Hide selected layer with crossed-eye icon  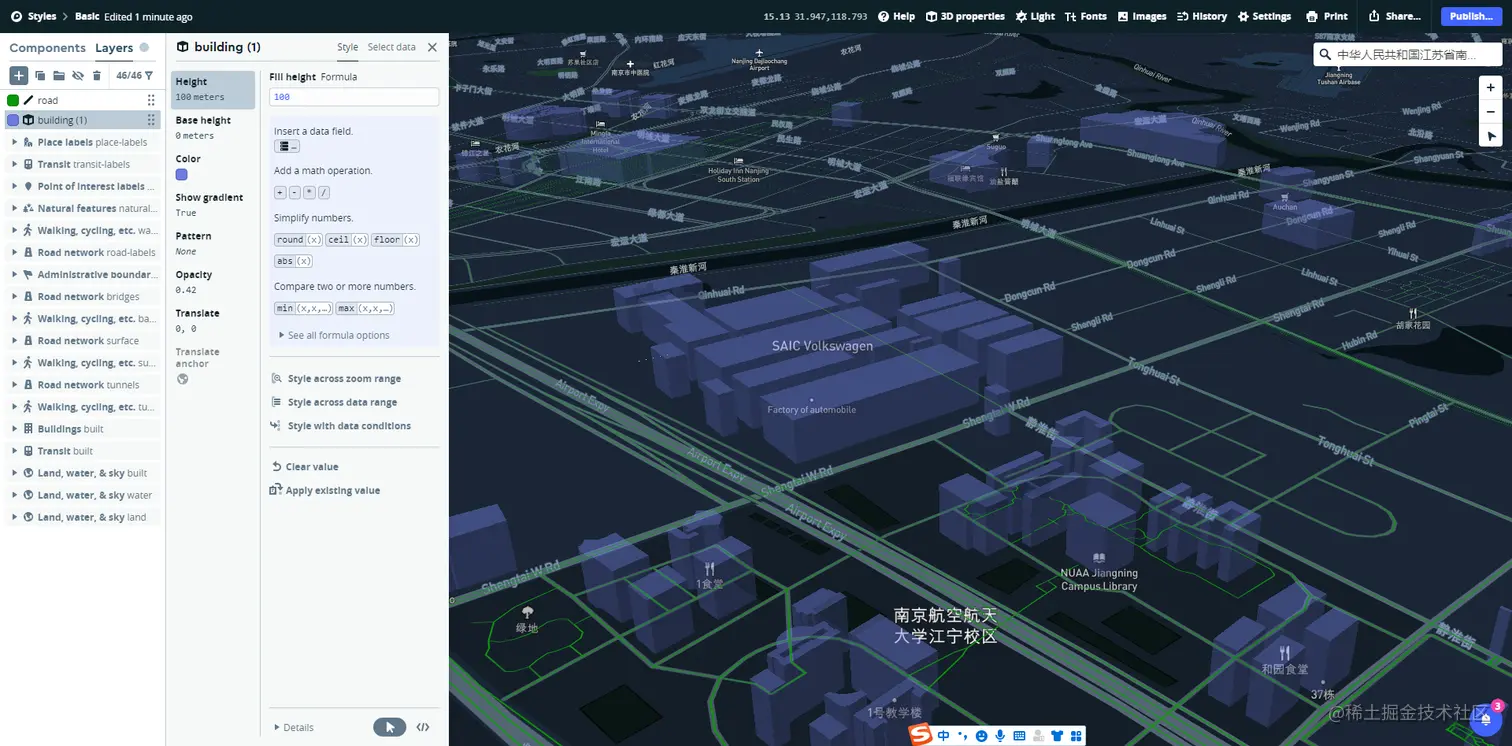click(x=78, y=75)
